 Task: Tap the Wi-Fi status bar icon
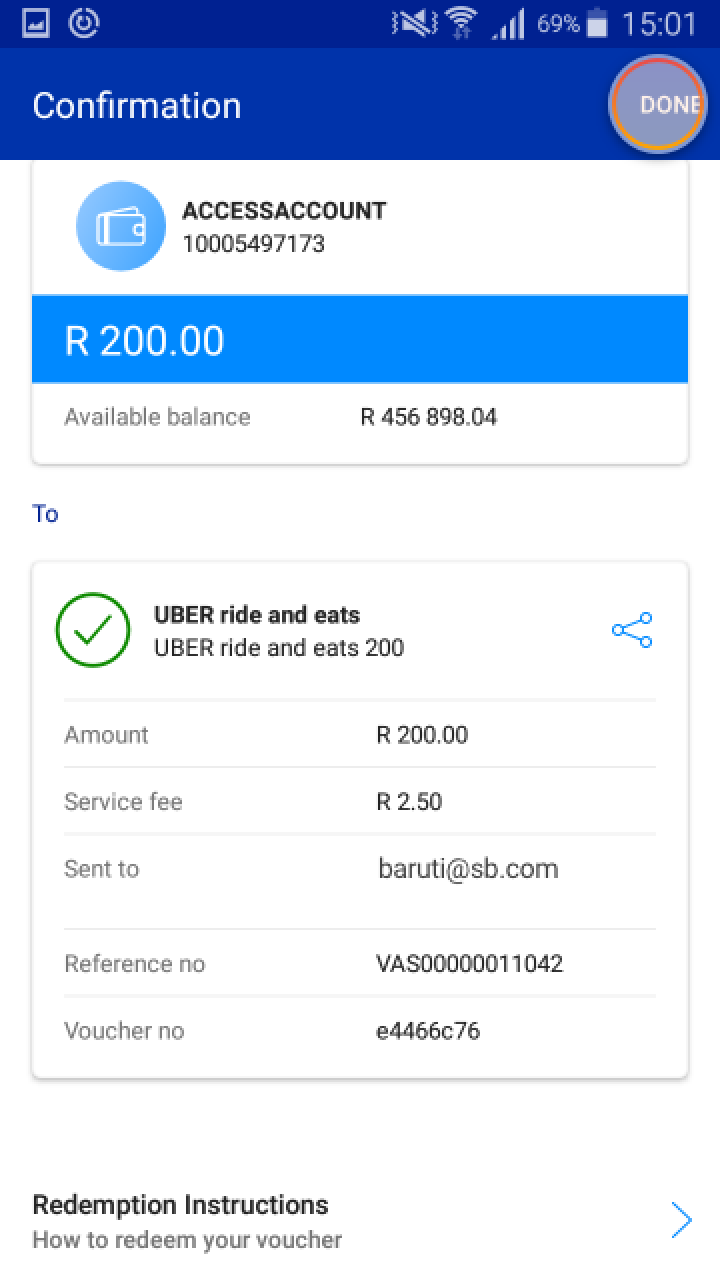coord(461,23)
